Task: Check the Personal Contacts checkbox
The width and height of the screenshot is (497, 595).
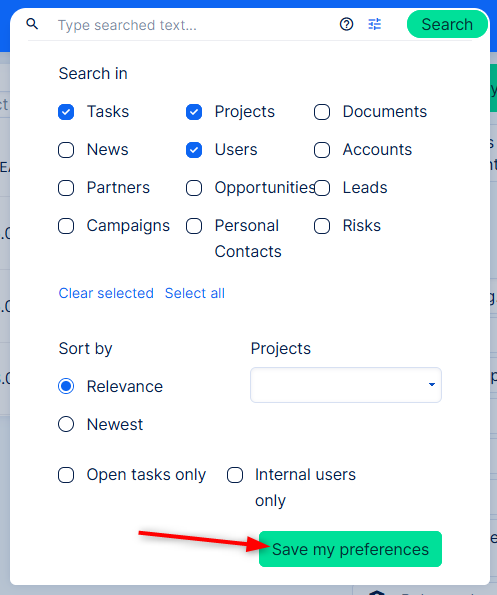Action: coord(194,226)
